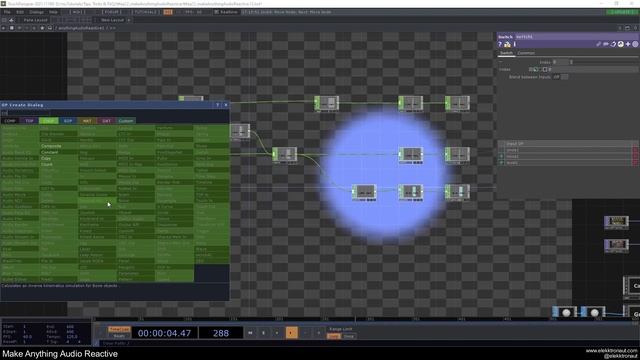
Task: Select the TimeCode display mode
Action: pyautogui.click(x=119, y=329)
